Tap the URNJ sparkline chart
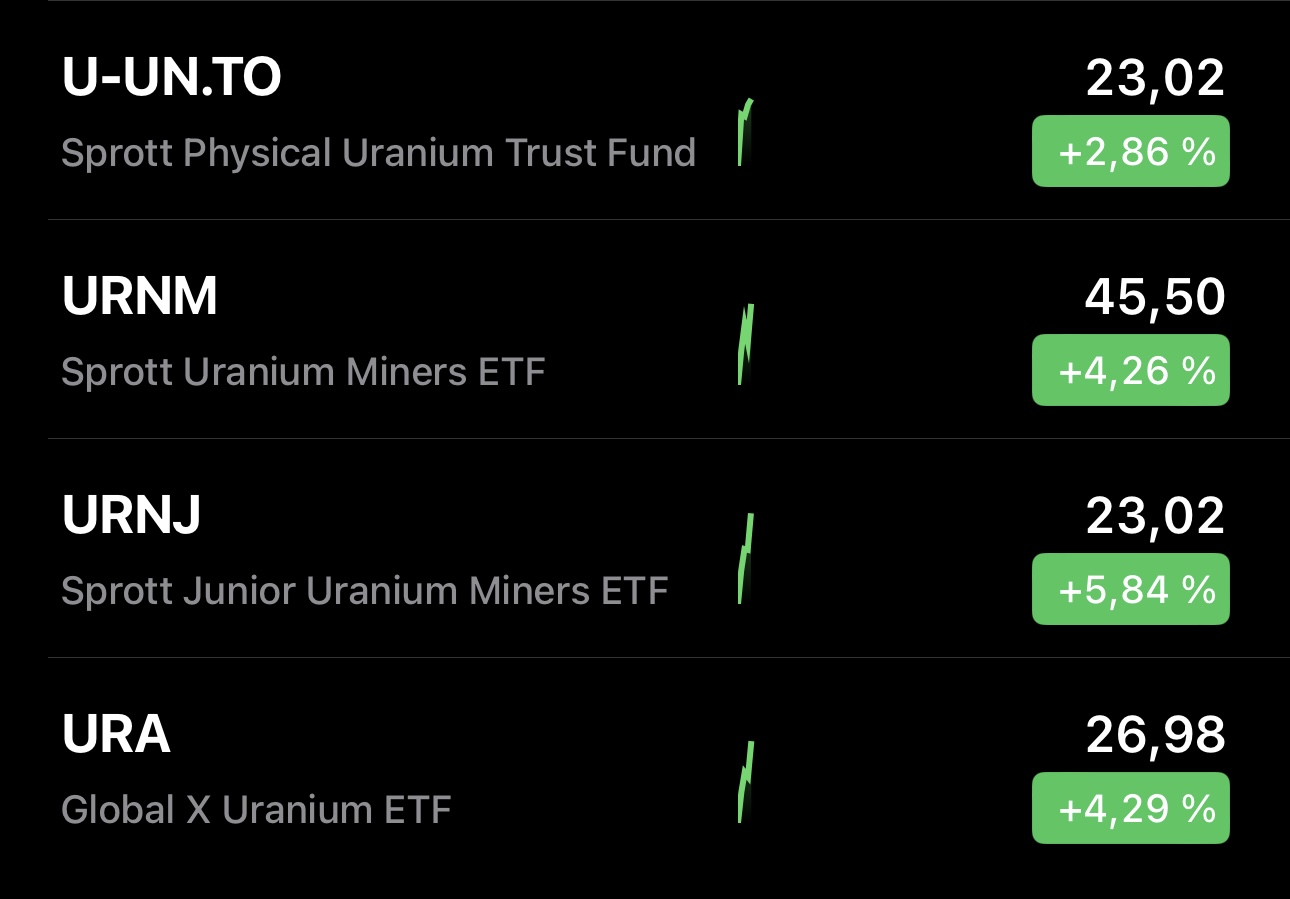 pos(745,559)
